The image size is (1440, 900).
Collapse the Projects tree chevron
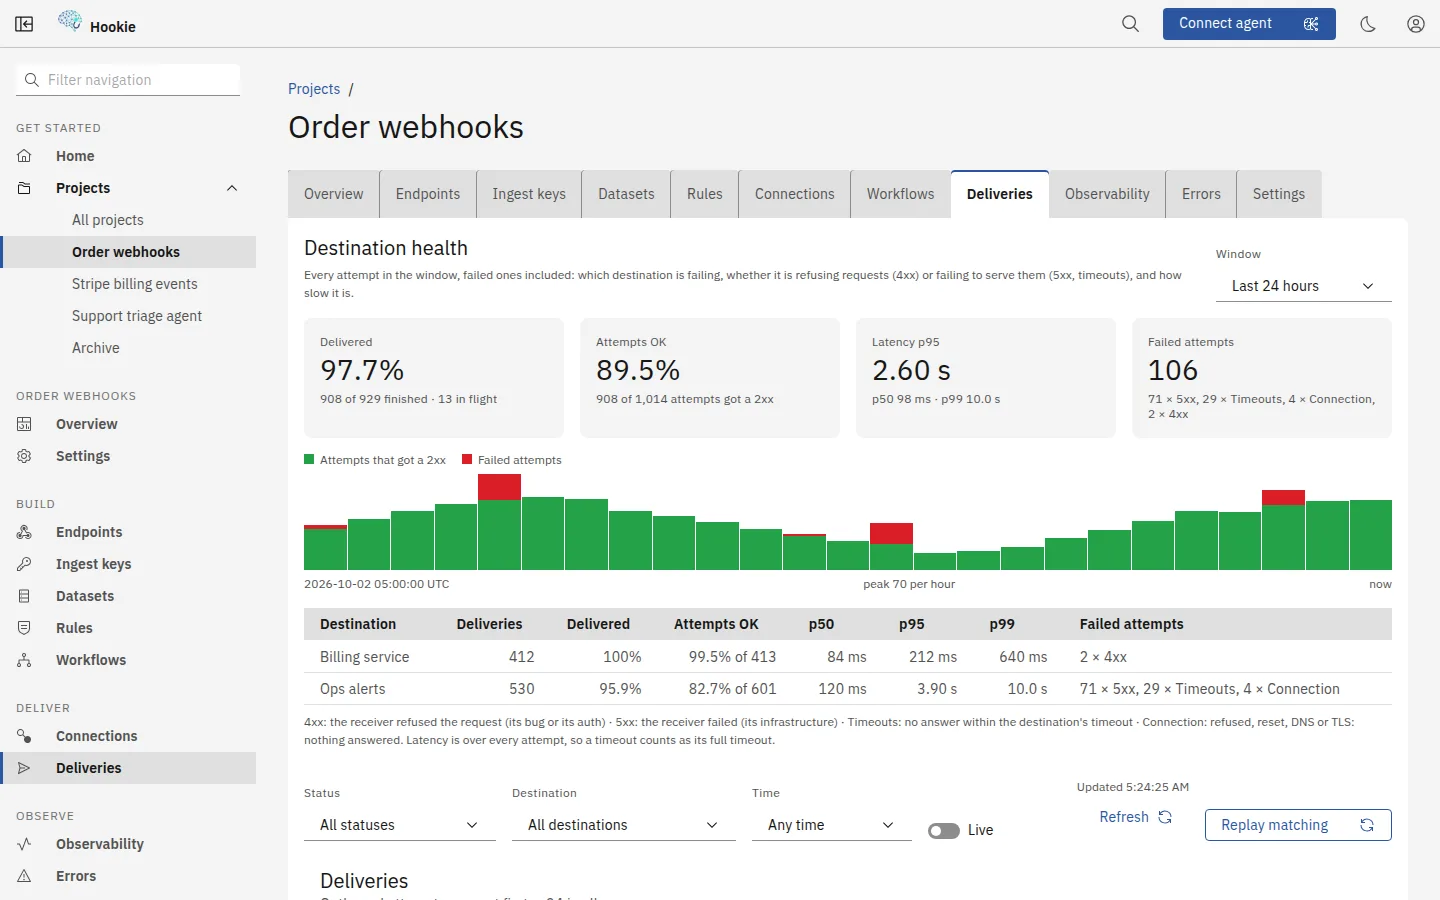click(232, 188)
